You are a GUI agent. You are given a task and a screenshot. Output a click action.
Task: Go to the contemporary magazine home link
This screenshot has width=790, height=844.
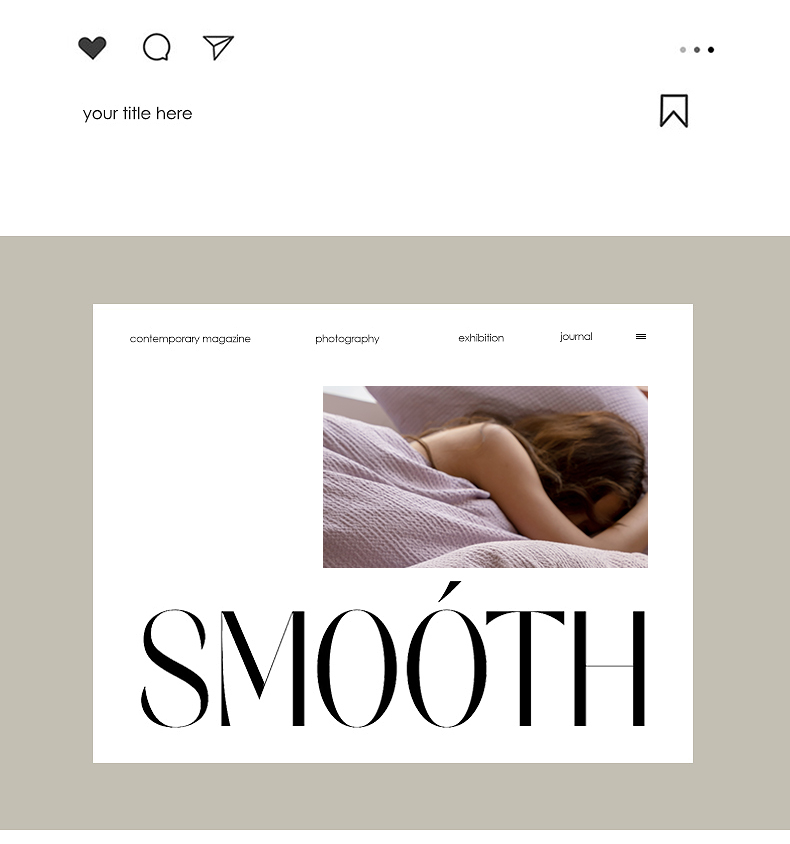pyautogui.click(x=190, y=339)
